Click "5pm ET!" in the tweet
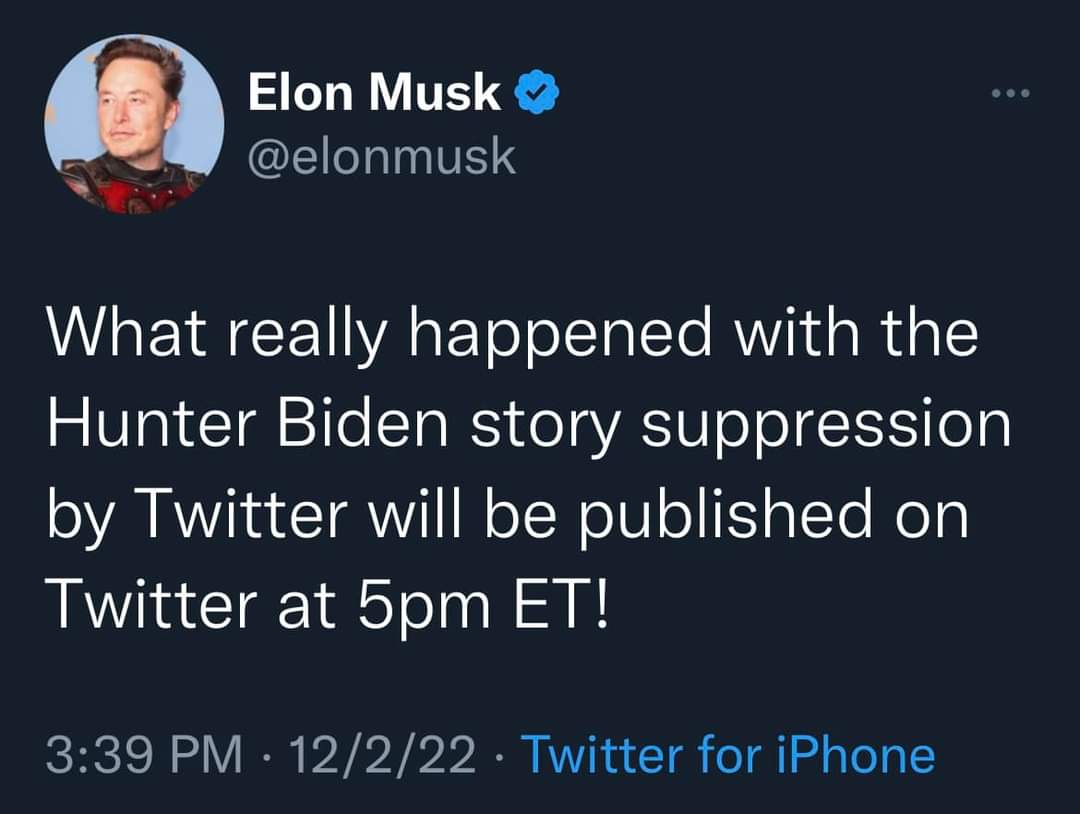The height and width of the screenshot is (814, 1080). (x=471, y=605)
